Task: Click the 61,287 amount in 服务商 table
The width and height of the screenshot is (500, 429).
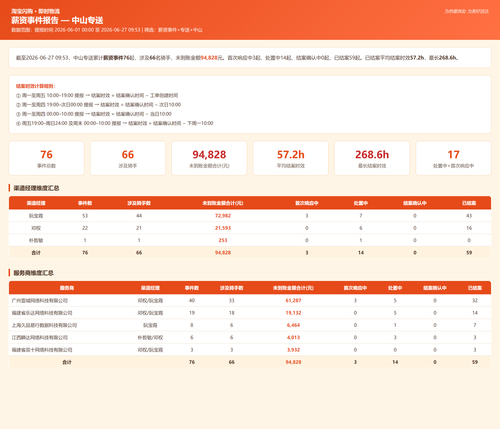Action: (x=293, y=301)
